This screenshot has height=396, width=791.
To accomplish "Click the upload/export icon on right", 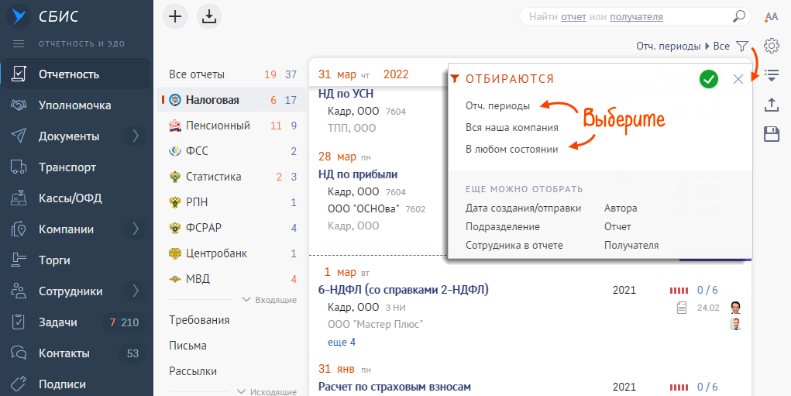I will 771,105.
